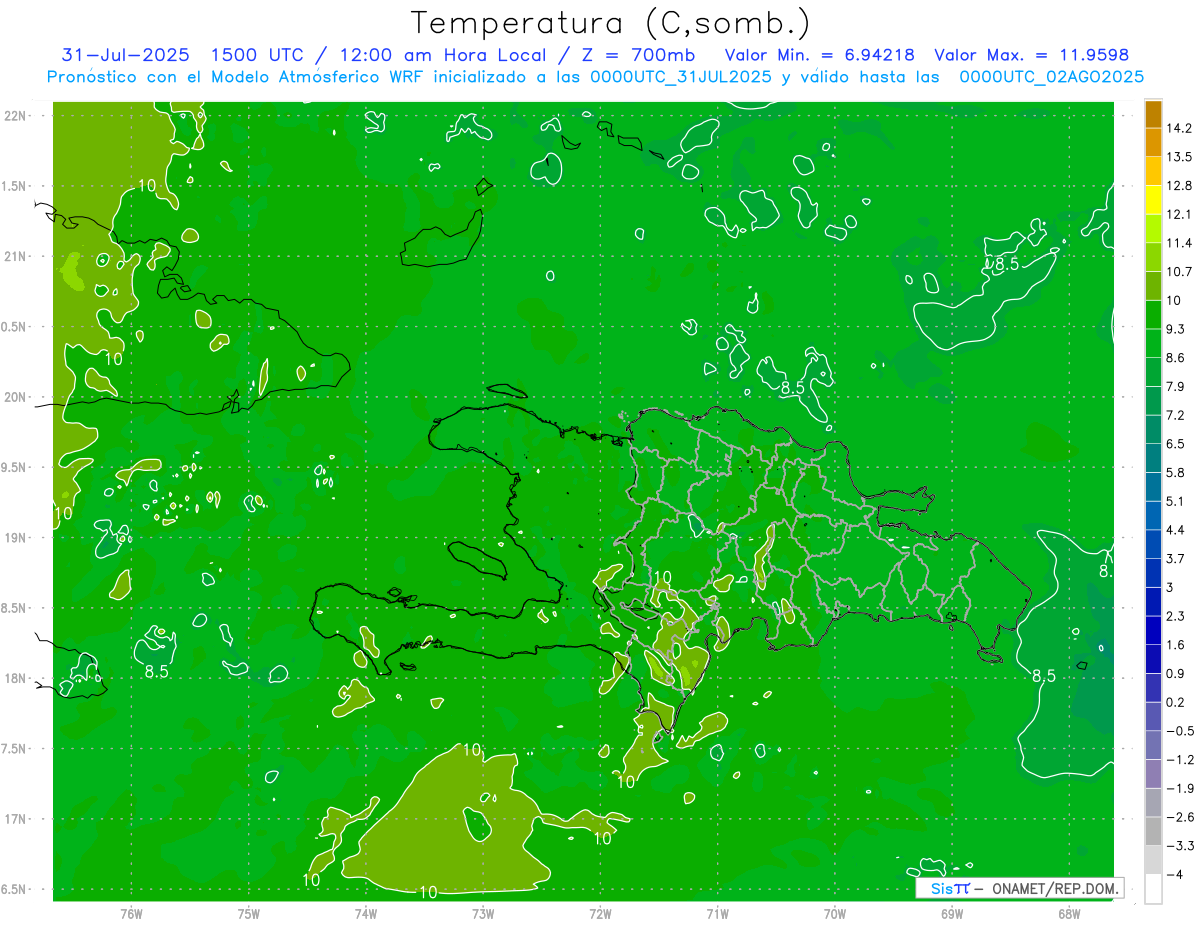Click the '75W' longitude axis label
The image size is (1200, 927).
(249, 914)
